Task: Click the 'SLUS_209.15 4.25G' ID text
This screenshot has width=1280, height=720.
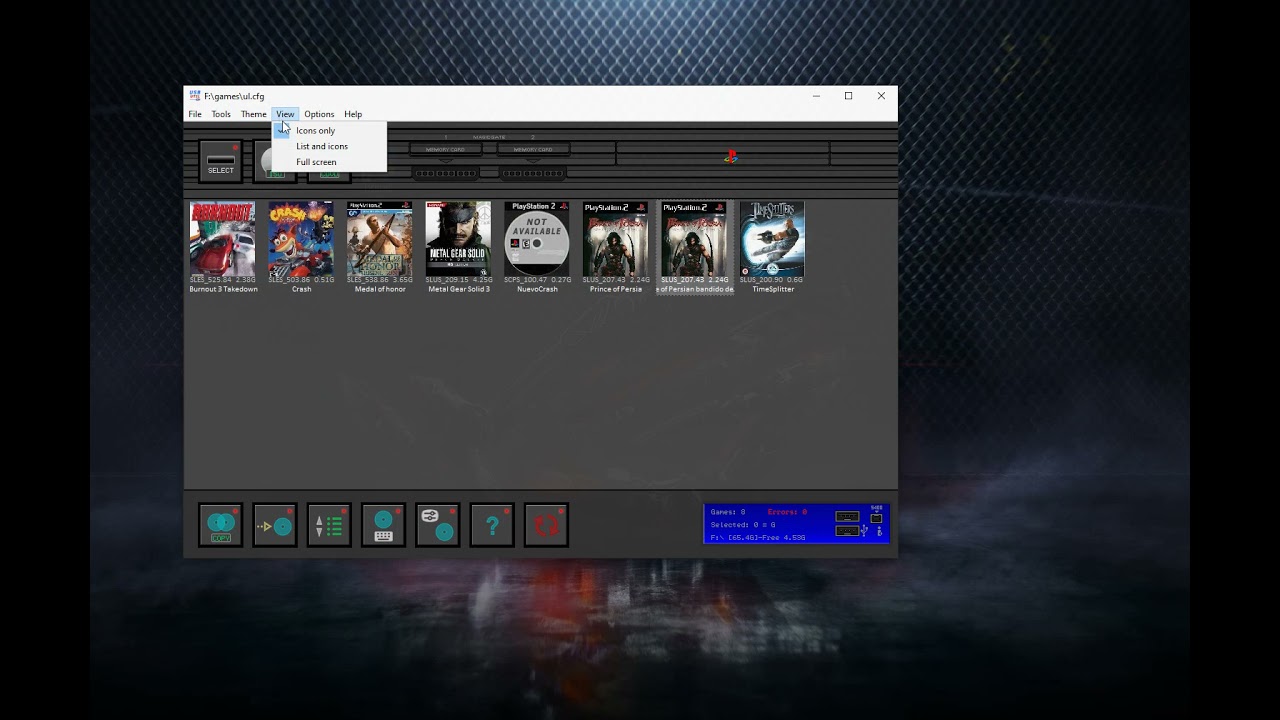Action: (459, 280)
